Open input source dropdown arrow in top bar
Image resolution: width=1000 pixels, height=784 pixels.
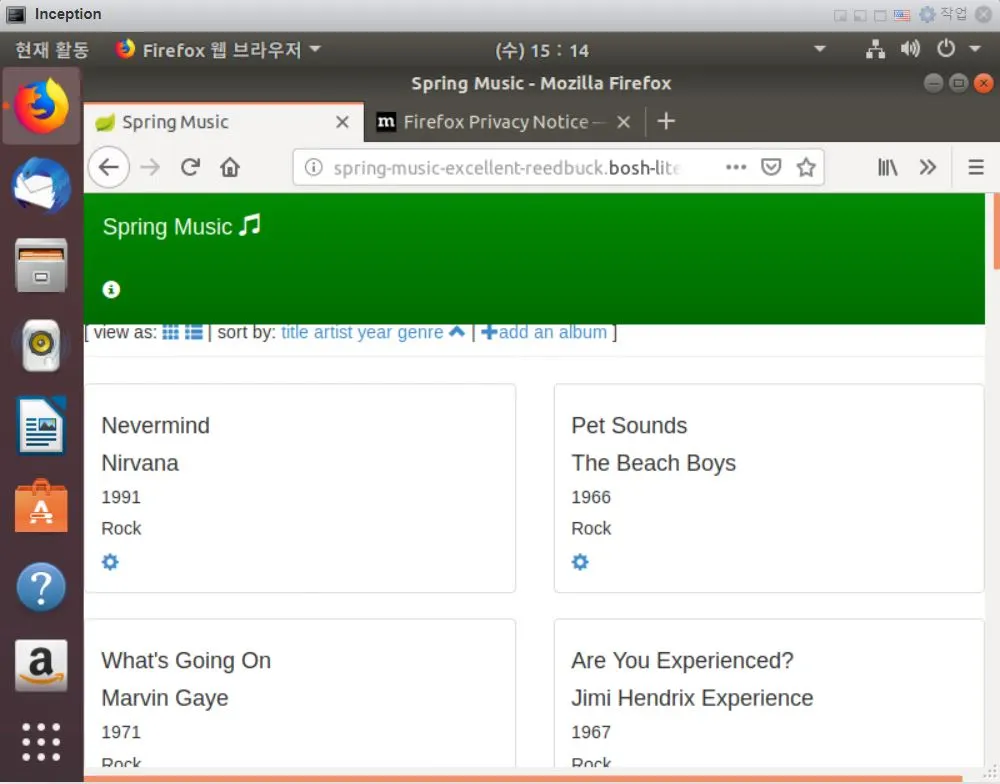(x=820, y=48)
